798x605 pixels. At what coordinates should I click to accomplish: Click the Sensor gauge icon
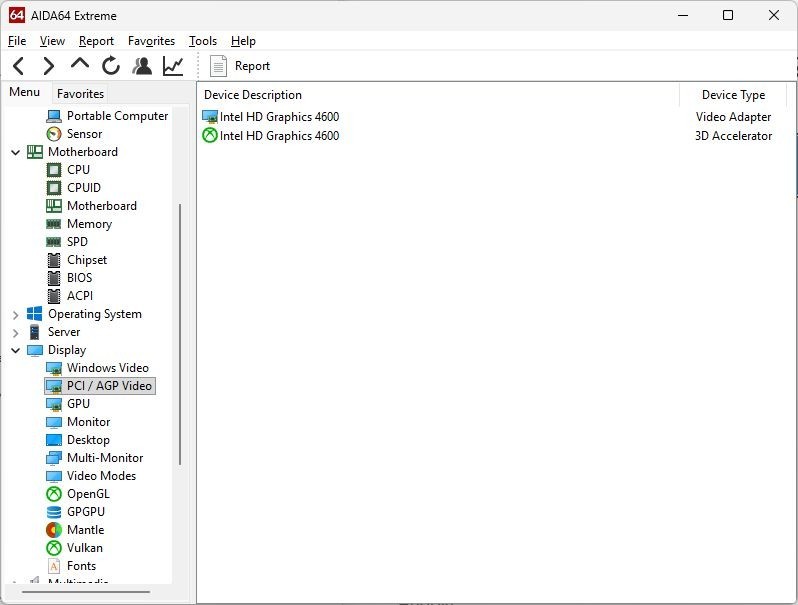tap(54, 134)
